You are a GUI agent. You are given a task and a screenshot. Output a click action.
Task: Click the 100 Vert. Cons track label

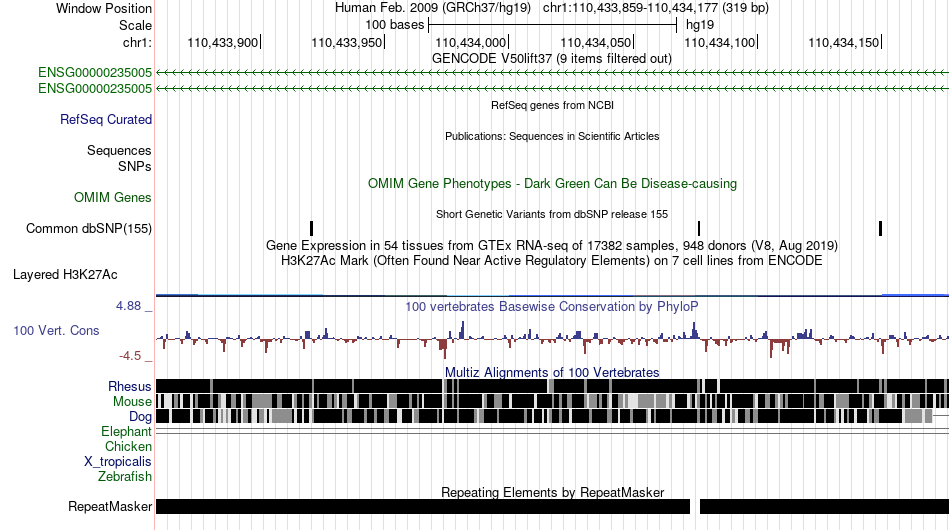coord(56,330)
